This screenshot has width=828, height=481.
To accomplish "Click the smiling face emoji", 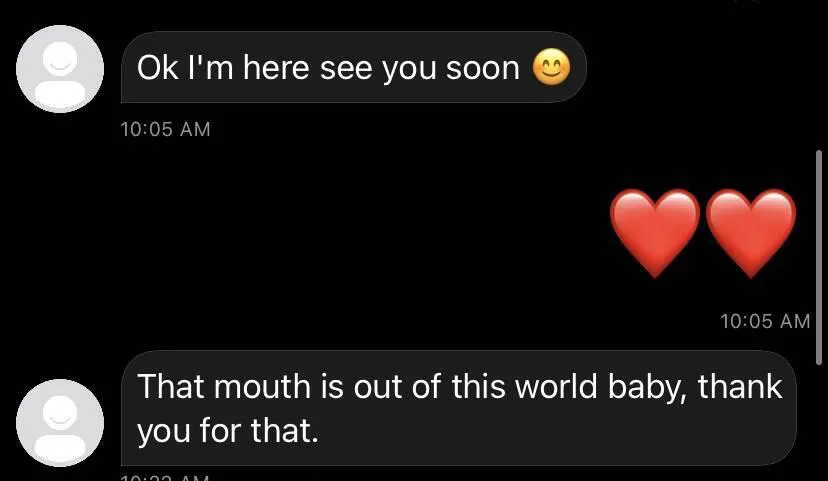I will (551, 67).
